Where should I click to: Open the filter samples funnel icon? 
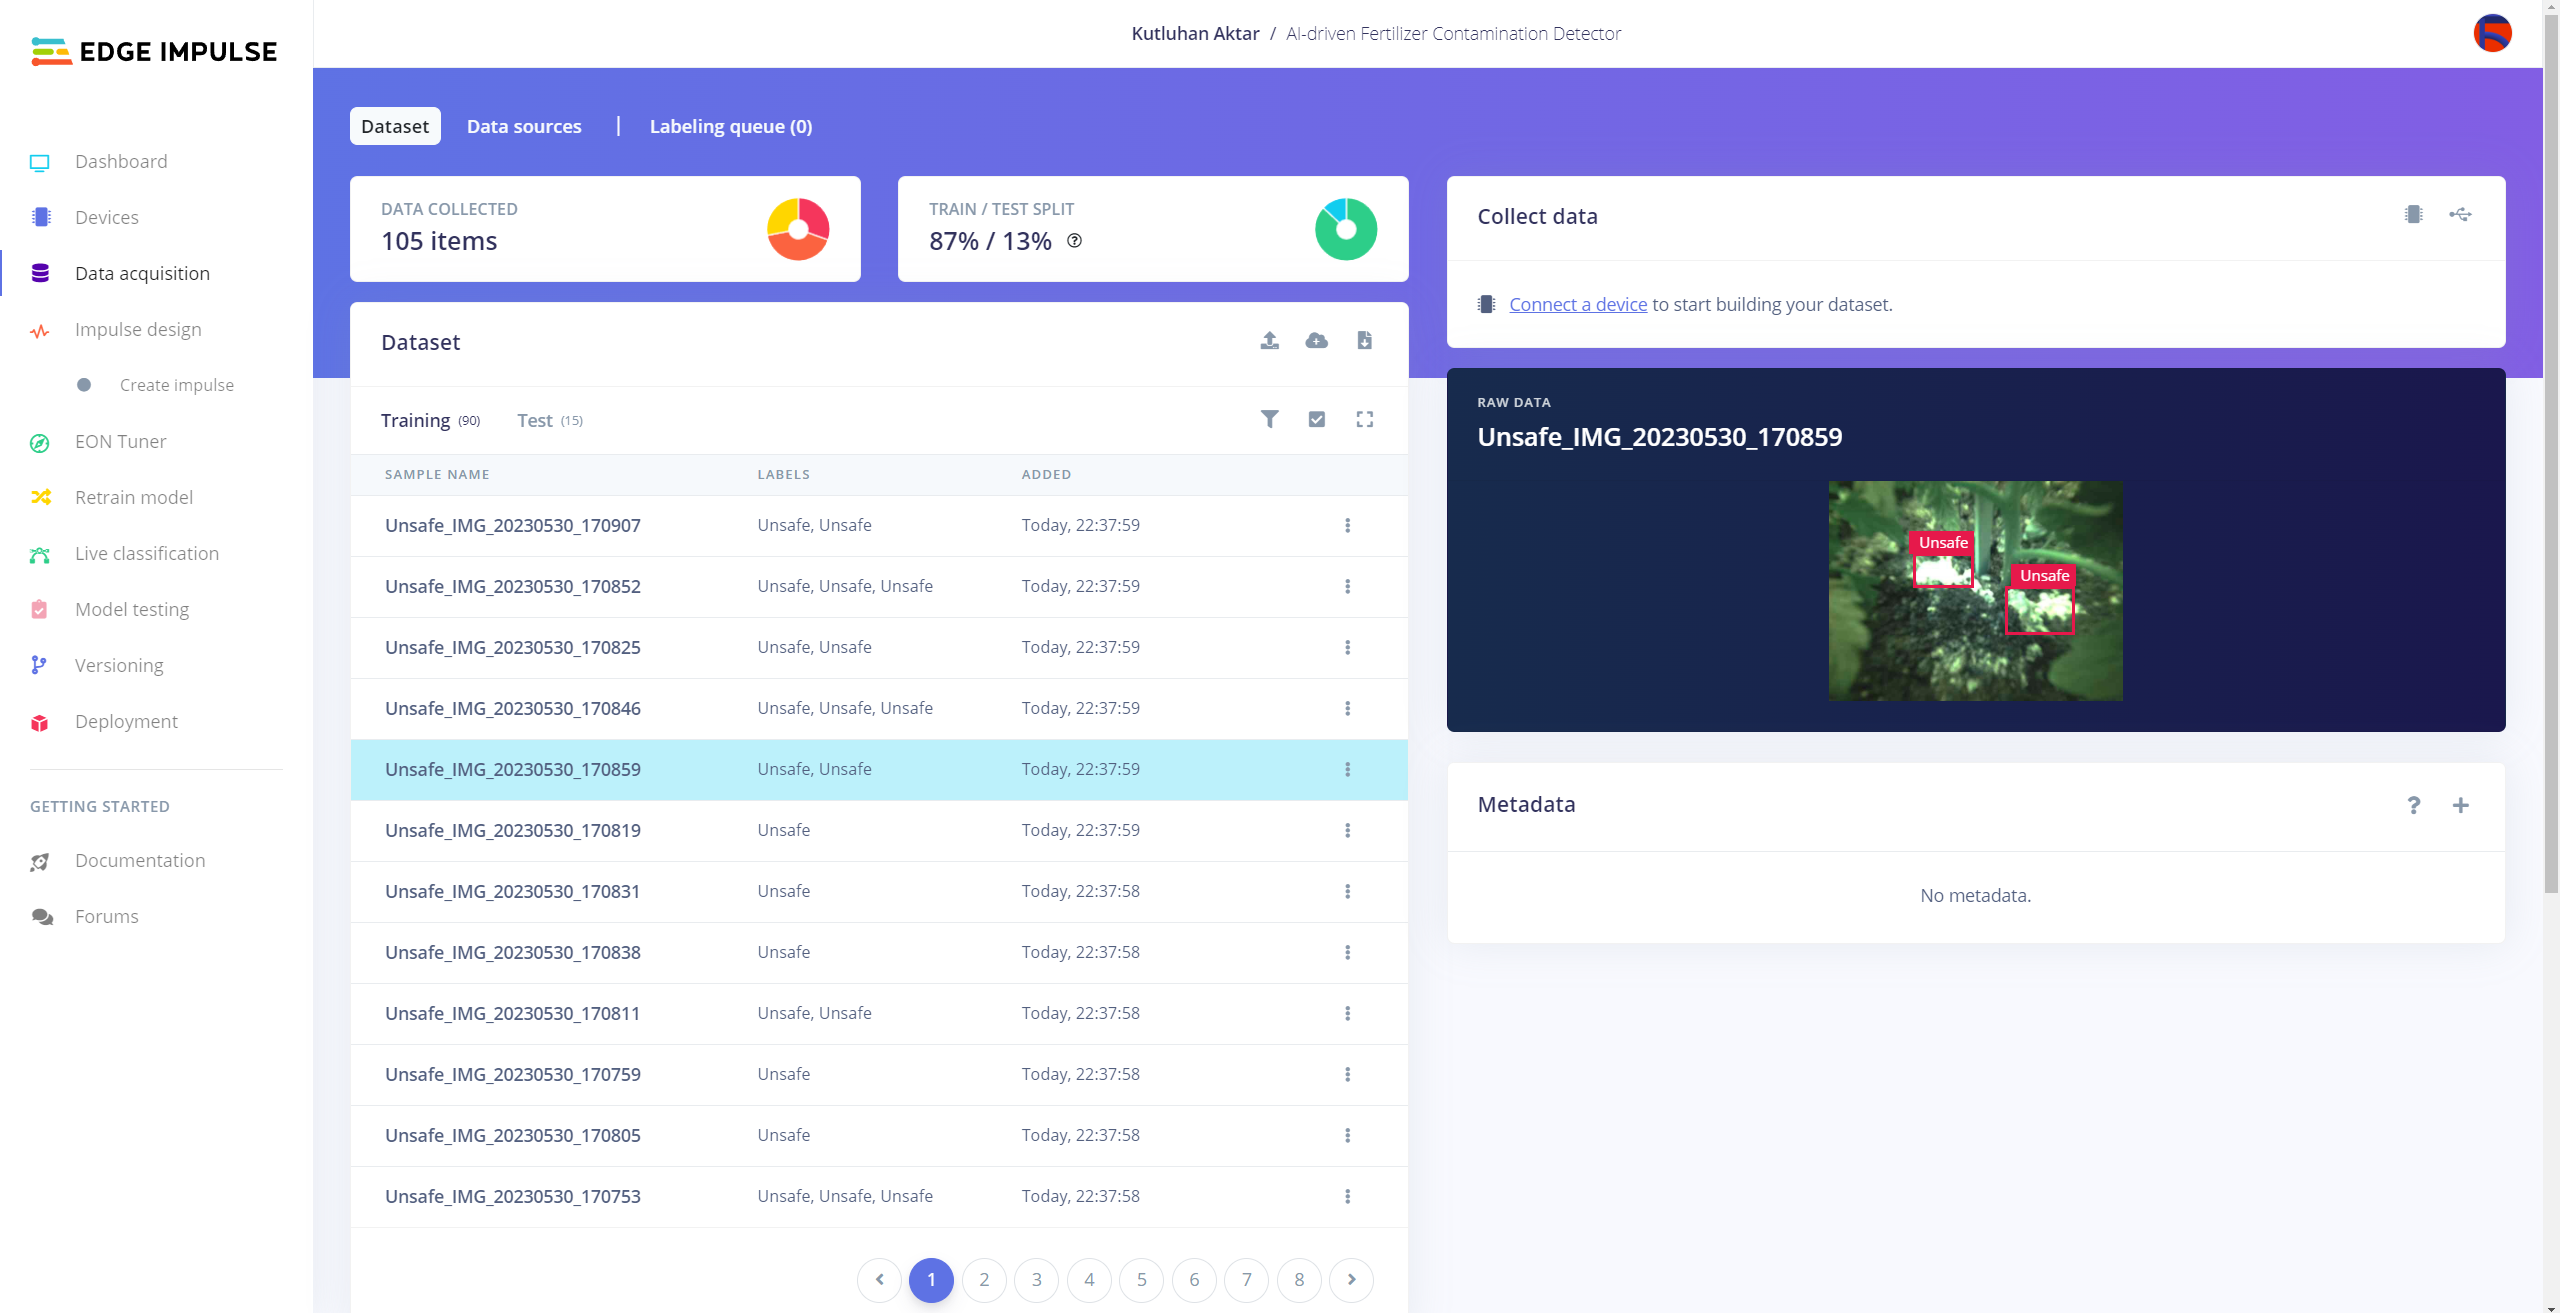pyautogui.click(x=1269, y=419)
